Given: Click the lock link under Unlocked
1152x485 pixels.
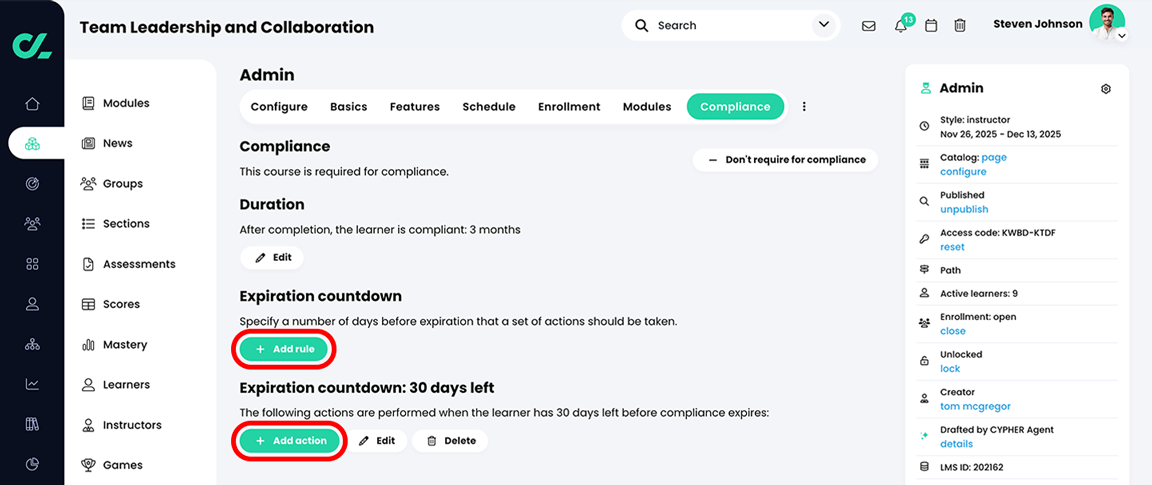Looking at the screenshot, I should (950, 369).
